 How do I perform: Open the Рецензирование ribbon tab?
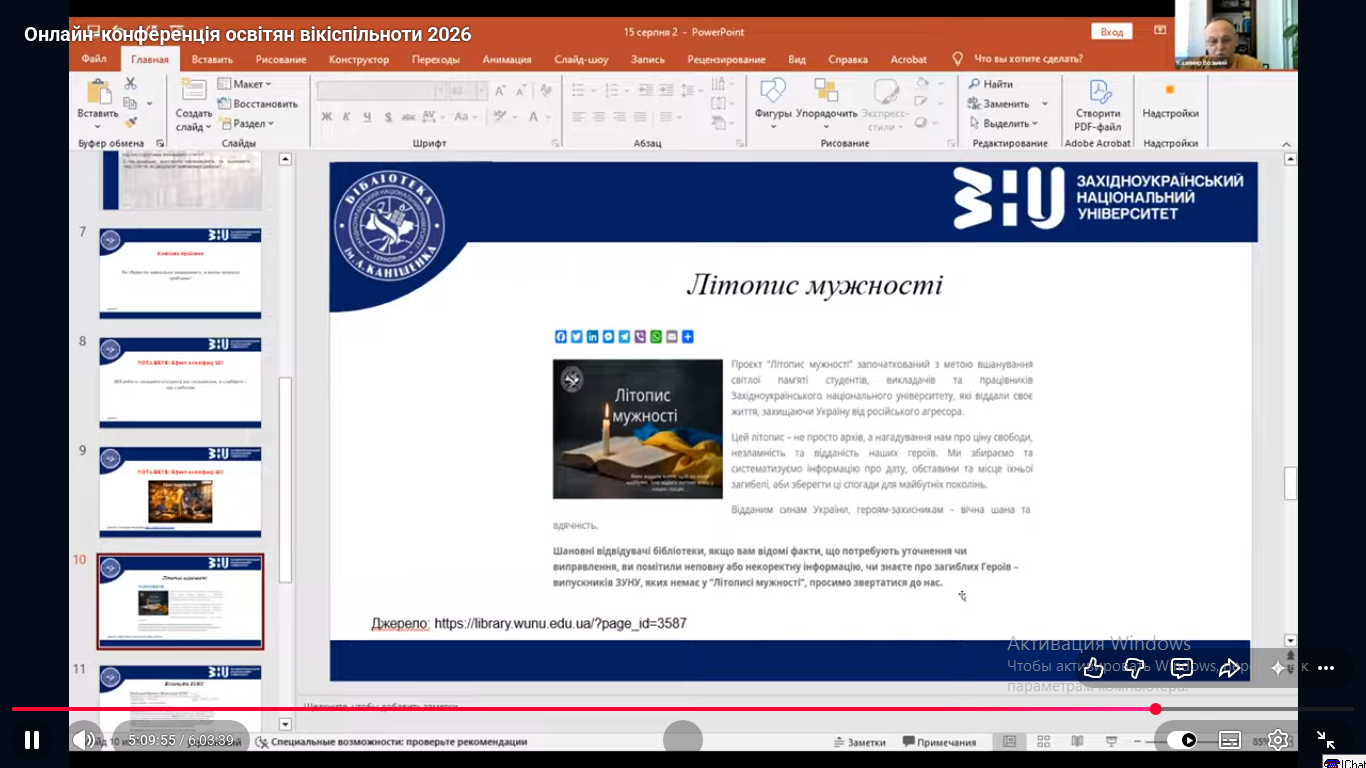click(x=727, y=59)
